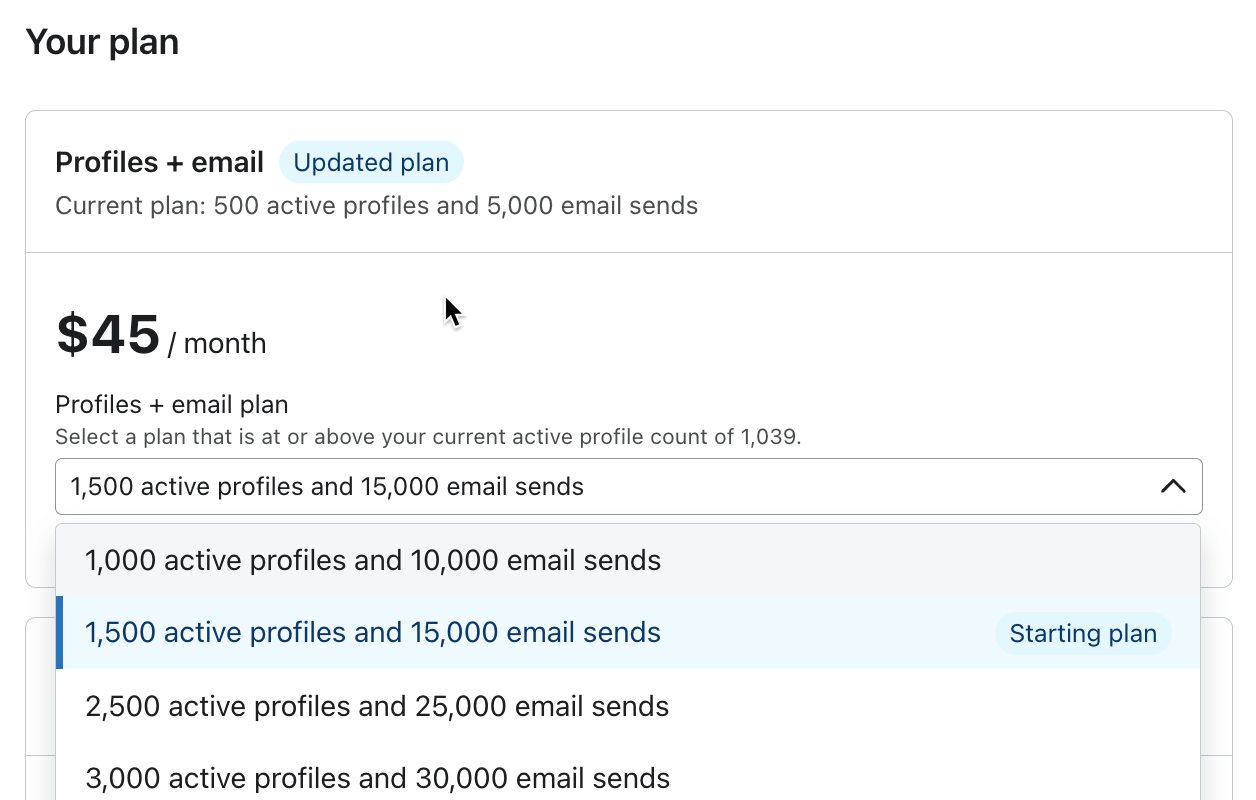Select 3,000 active profiles and 30,000 sends

pos(377,778)
